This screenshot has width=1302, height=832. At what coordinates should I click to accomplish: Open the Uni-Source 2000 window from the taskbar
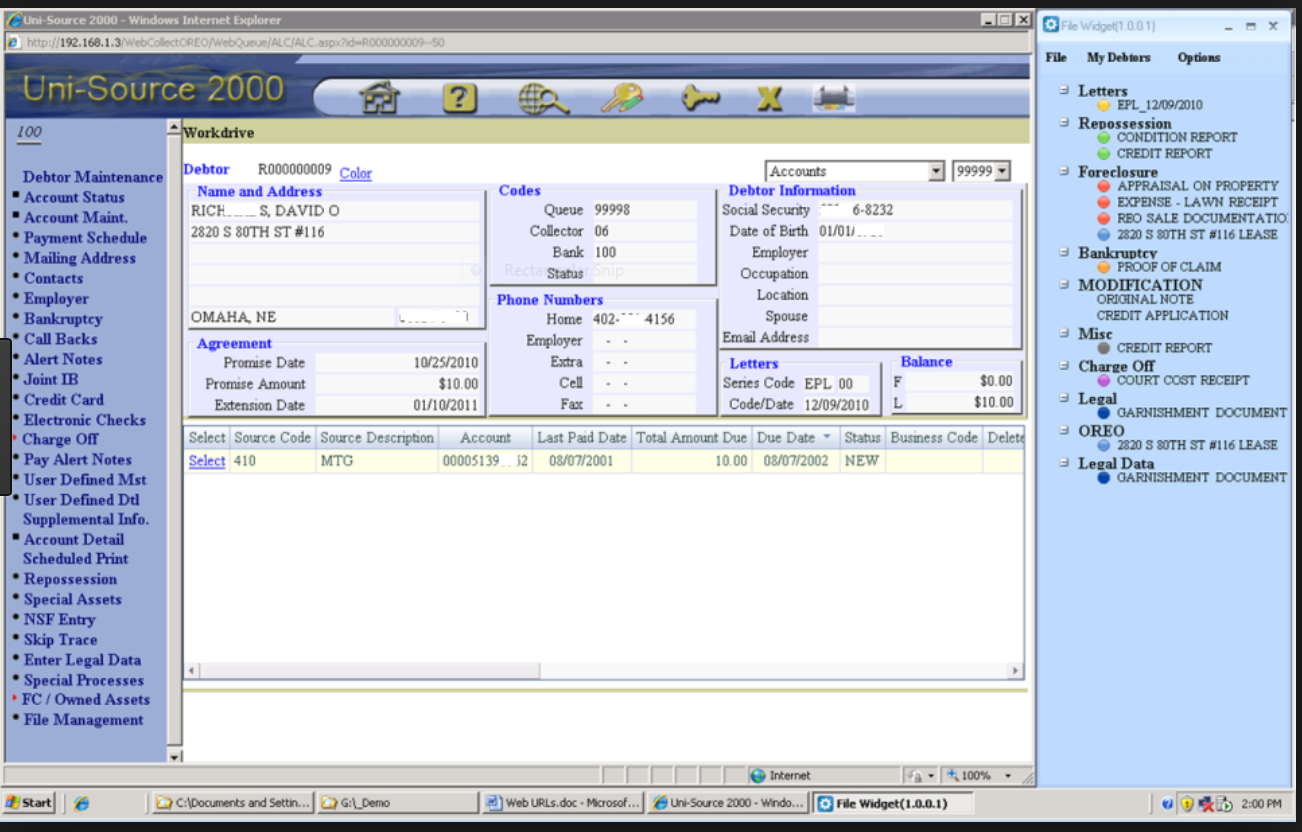[x=727, y=802]
